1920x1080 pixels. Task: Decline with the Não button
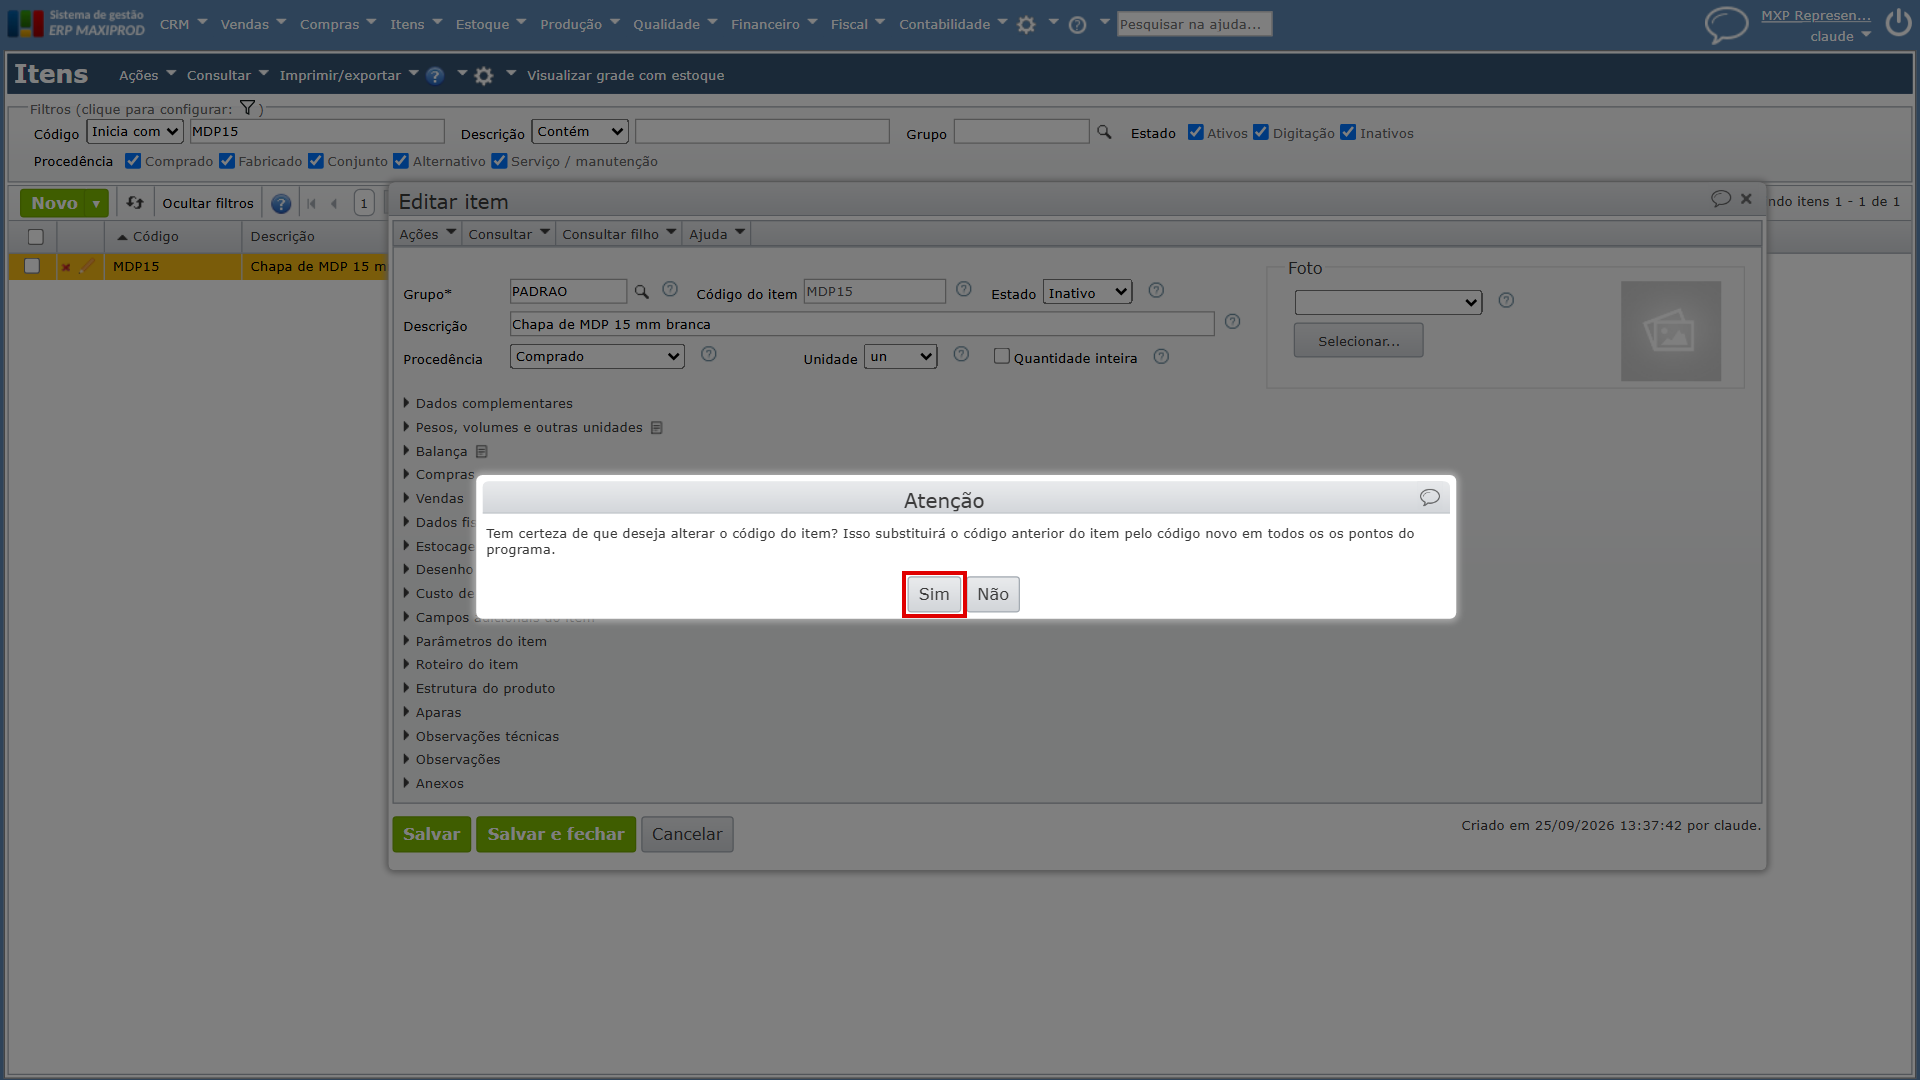click(992, 594)
